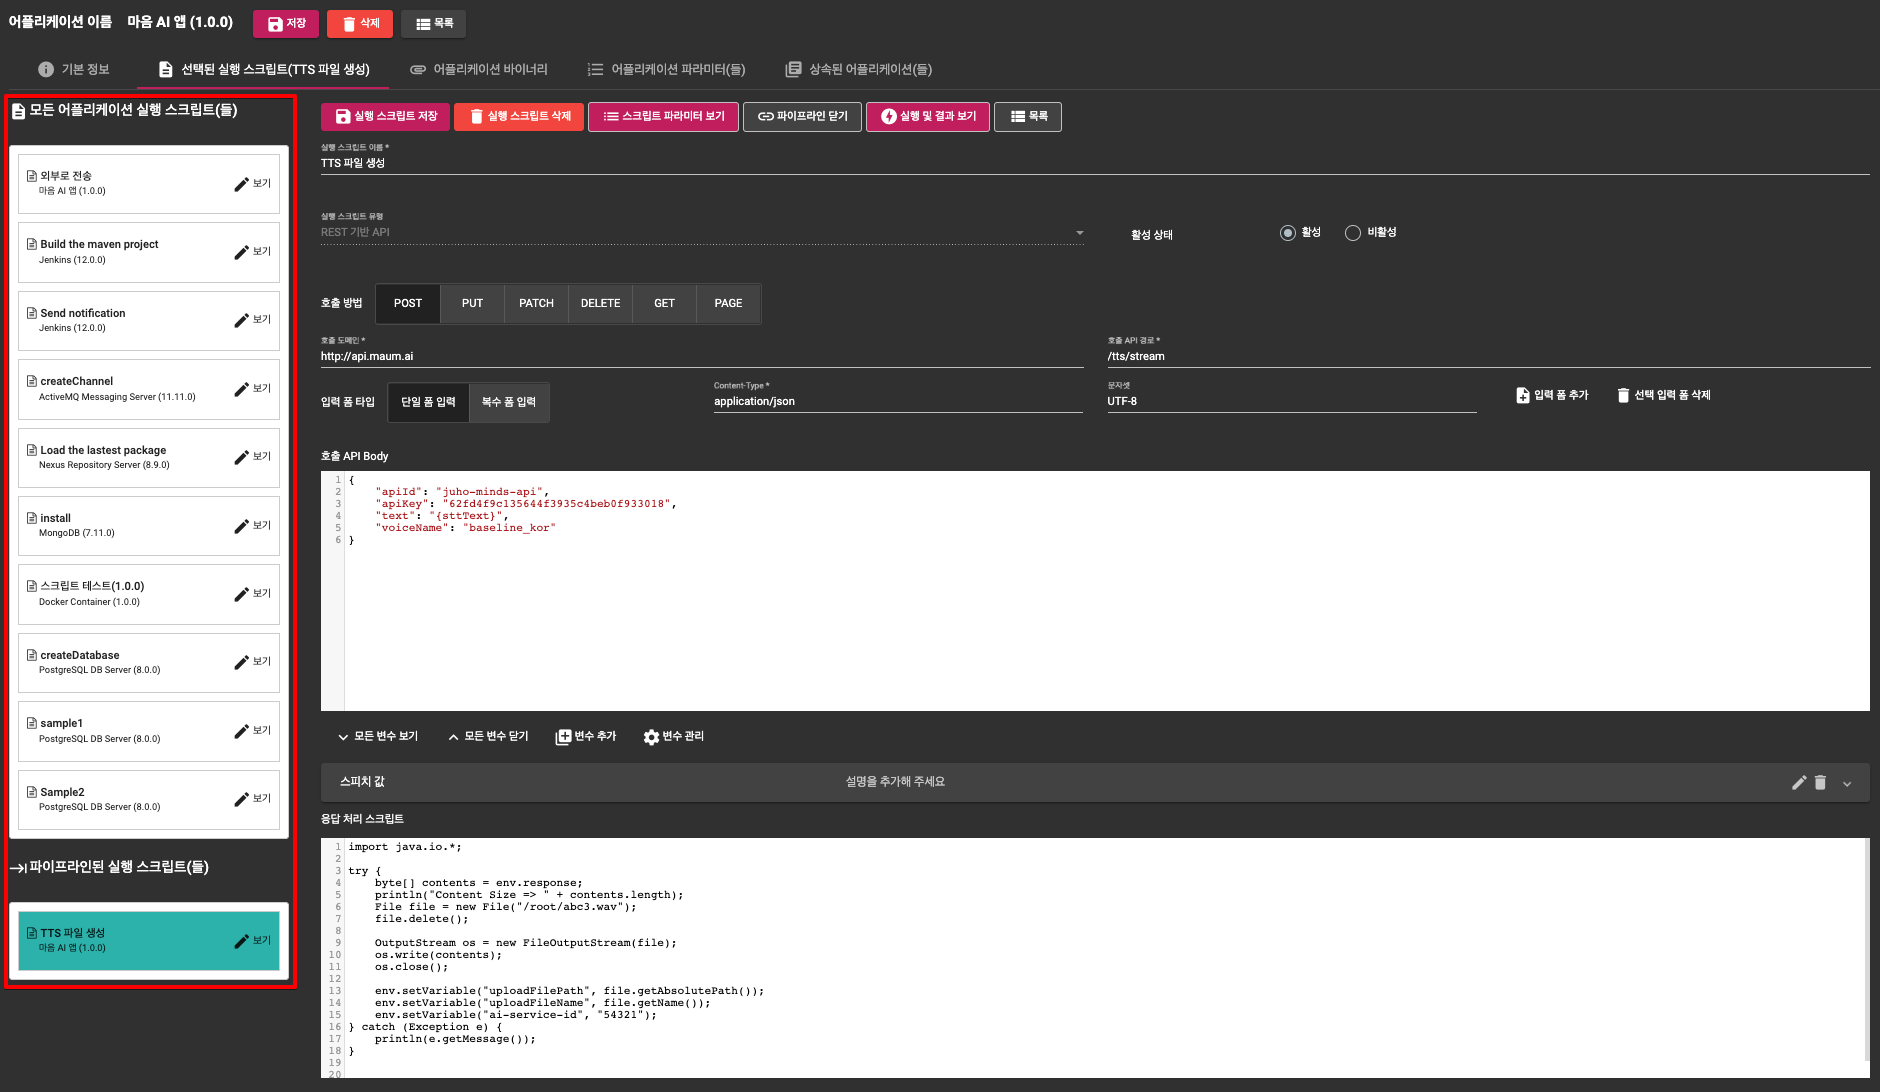Edit the 스피치 값 variable with pencil icon

tap(1799, 782)
